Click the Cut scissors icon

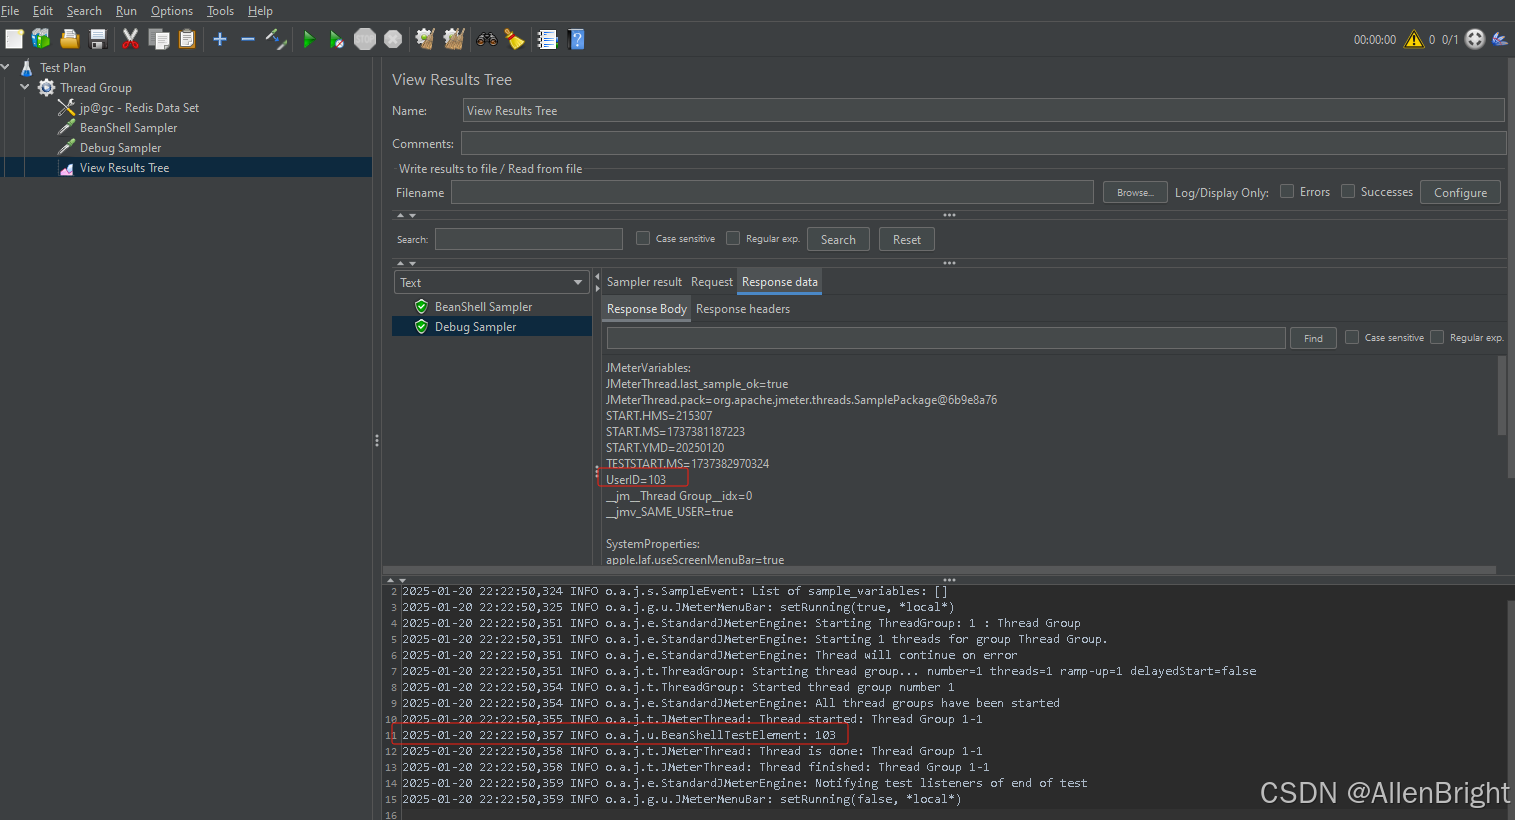[130, 39]
